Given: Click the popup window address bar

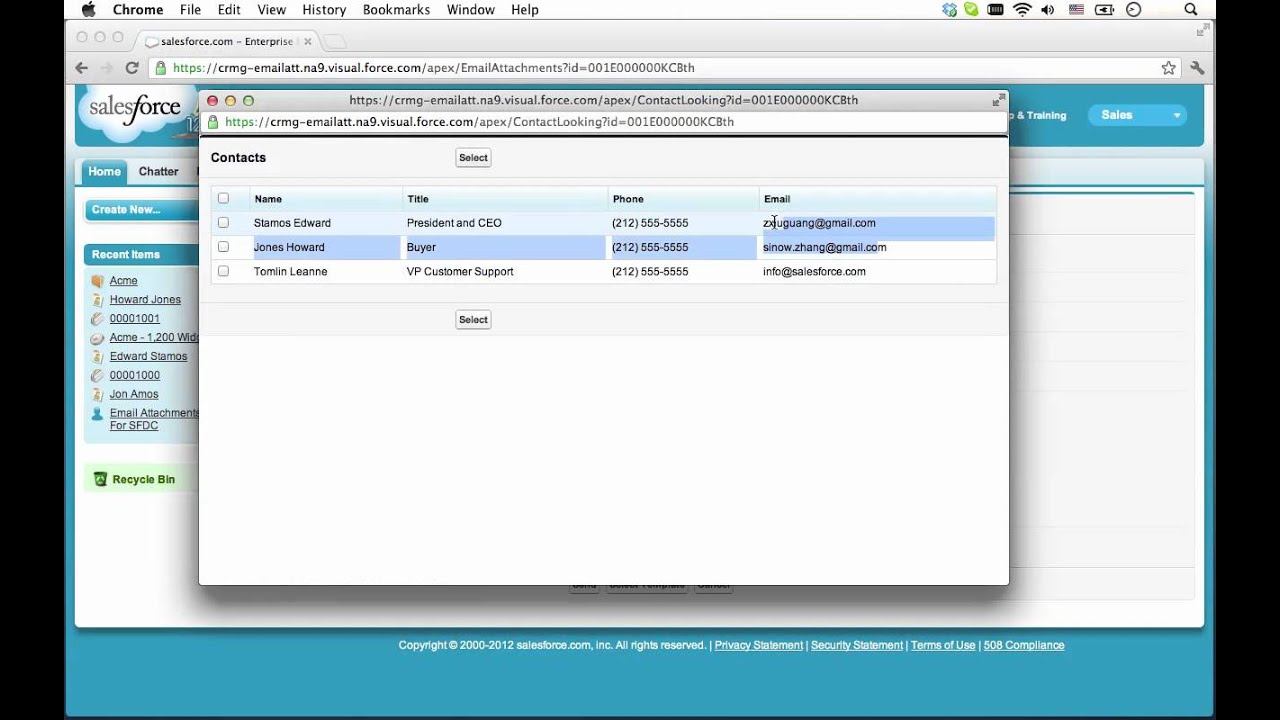Looking at the screenshot, I should tap(603, 122).
